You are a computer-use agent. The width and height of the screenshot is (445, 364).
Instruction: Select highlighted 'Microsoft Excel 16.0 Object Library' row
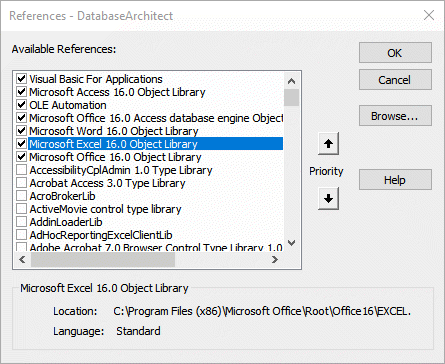tap(156, 144)
